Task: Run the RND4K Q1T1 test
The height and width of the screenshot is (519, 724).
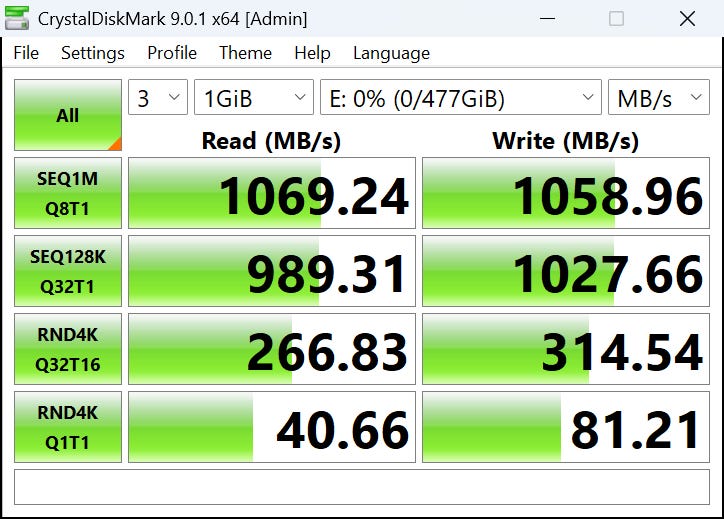Action: 68,427
